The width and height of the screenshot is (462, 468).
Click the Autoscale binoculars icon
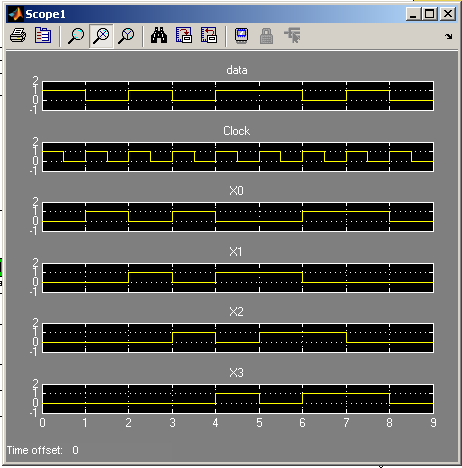tap(159, 35)
